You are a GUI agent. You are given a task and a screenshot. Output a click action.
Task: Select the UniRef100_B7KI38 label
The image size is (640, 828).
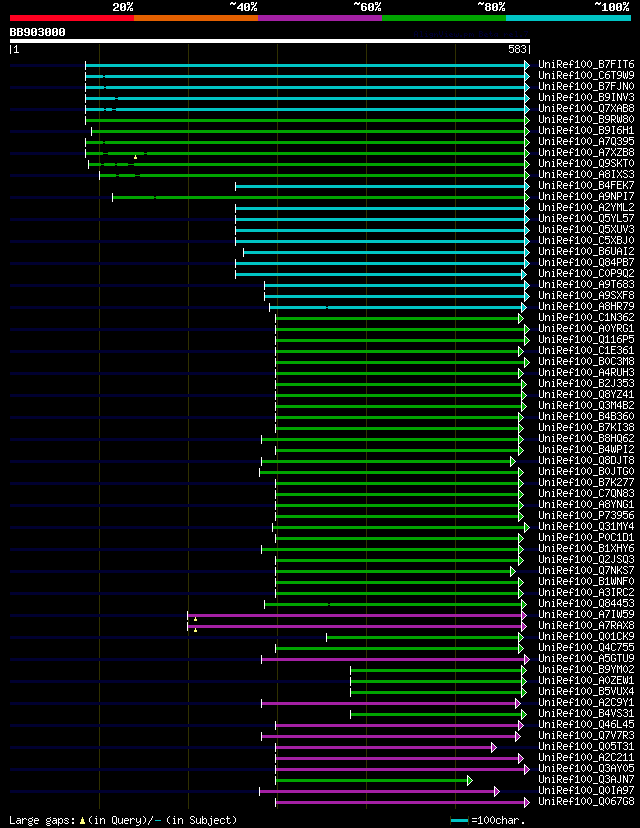(586, 428)
